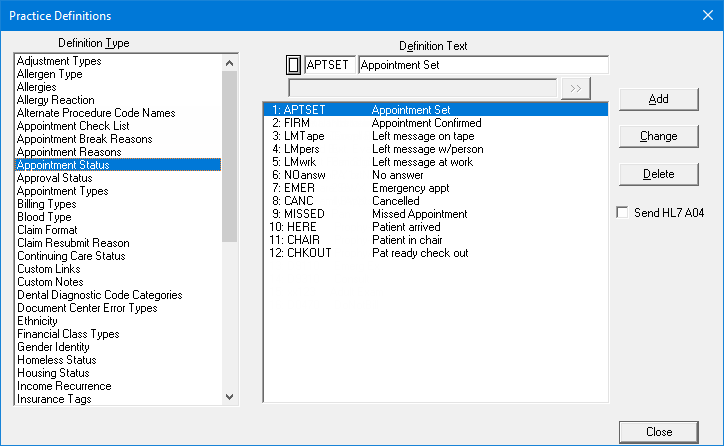The image size is (724, 446).
Task: Choose Insurance Tags definition type
Action: (x=54, y=399)
